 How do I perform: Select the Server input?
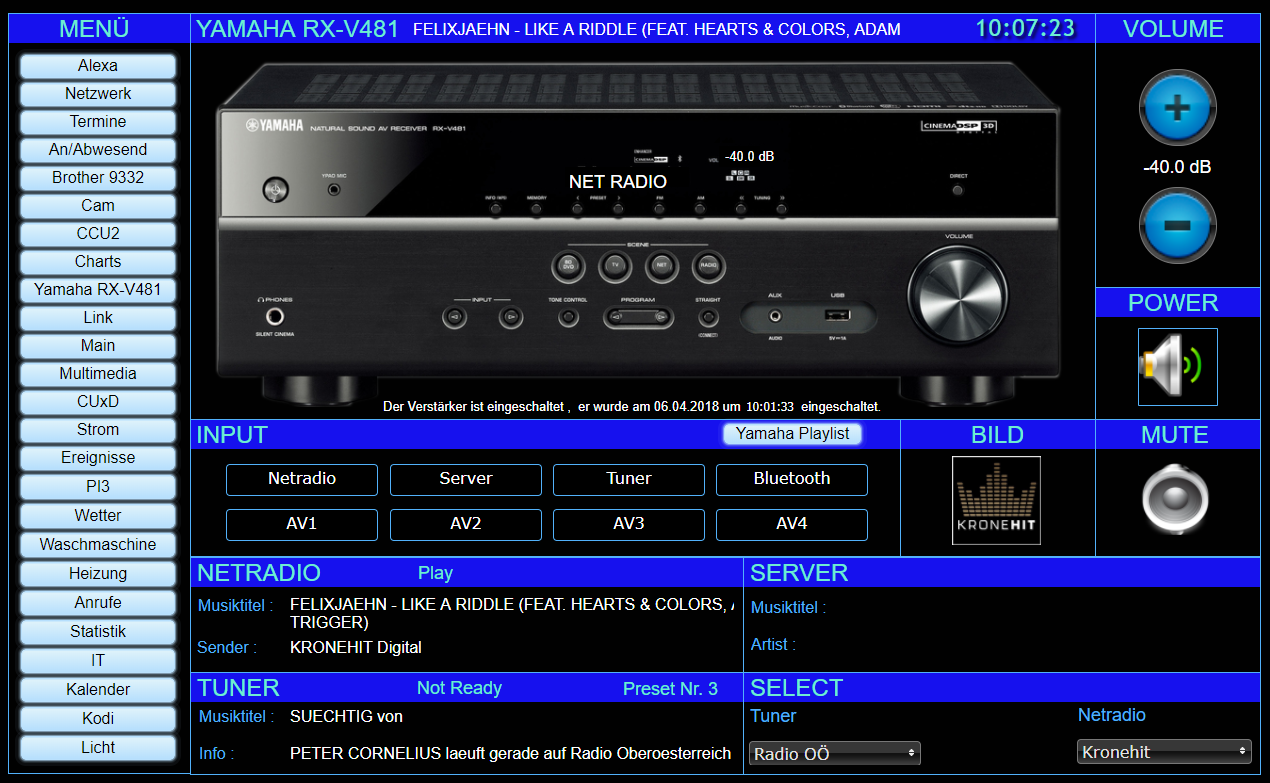[x=466, y=479]
